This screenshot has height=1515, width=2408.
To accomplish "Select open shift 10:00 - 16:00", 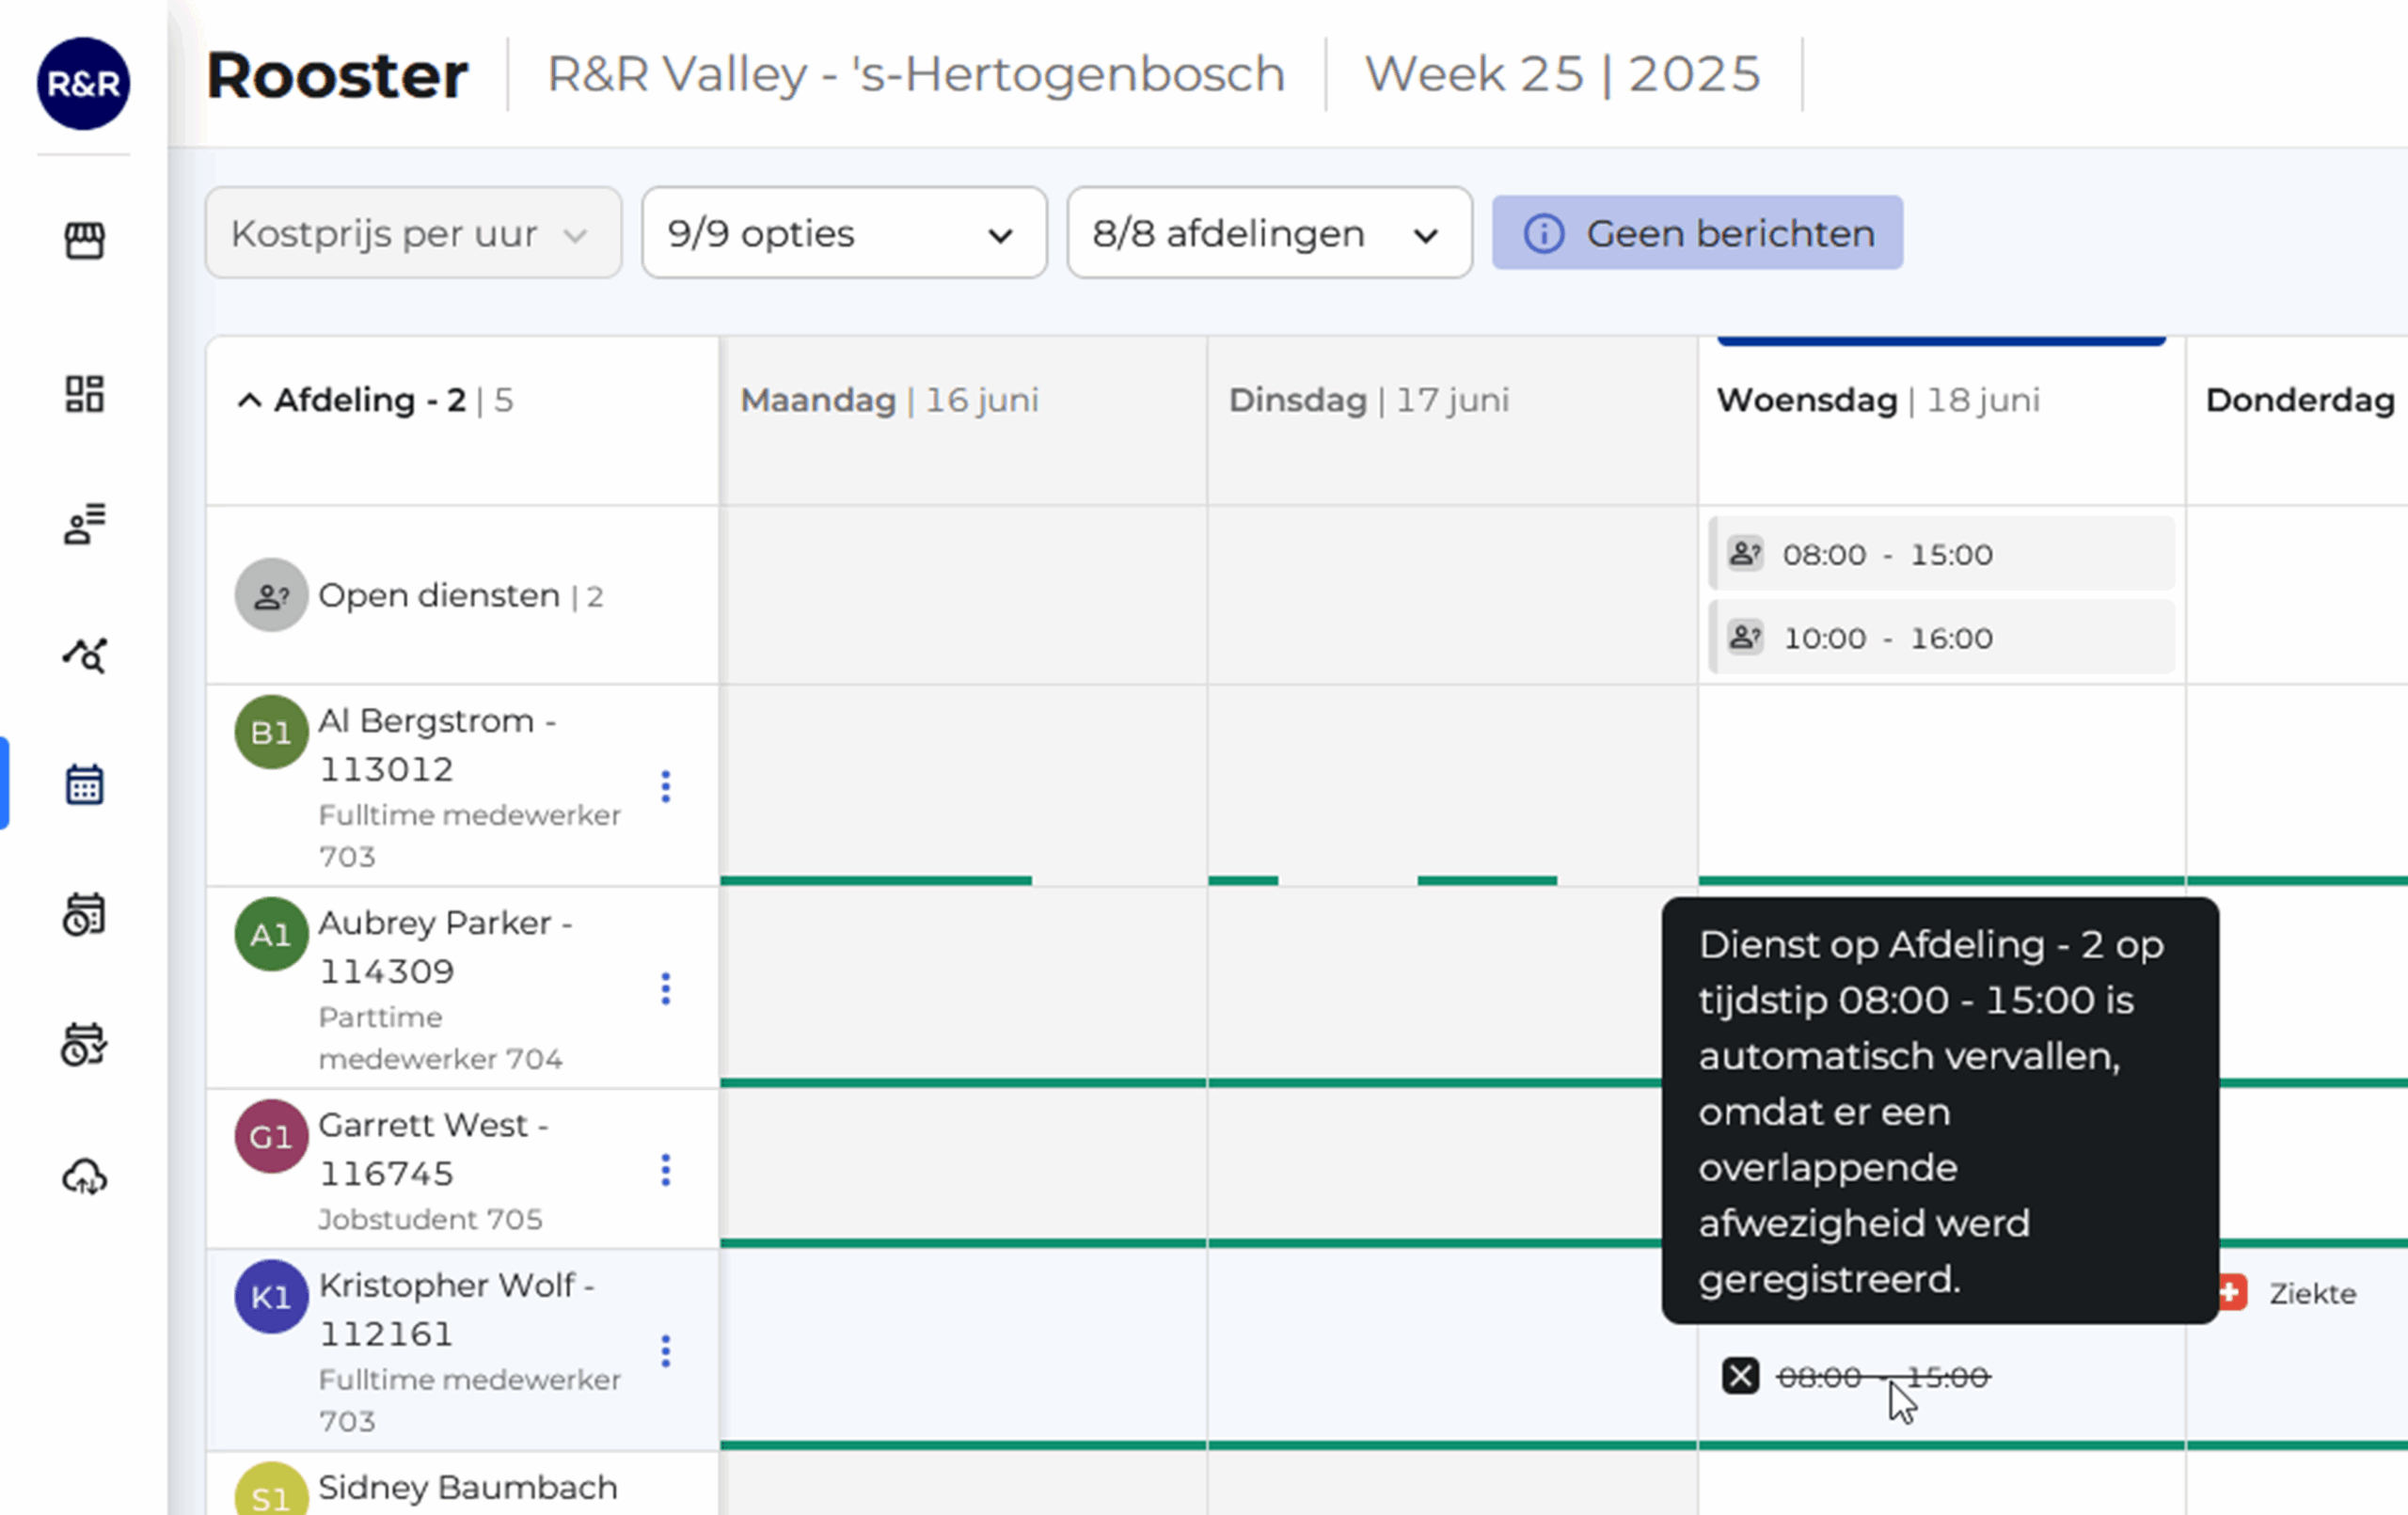I will click(1940, 638).
